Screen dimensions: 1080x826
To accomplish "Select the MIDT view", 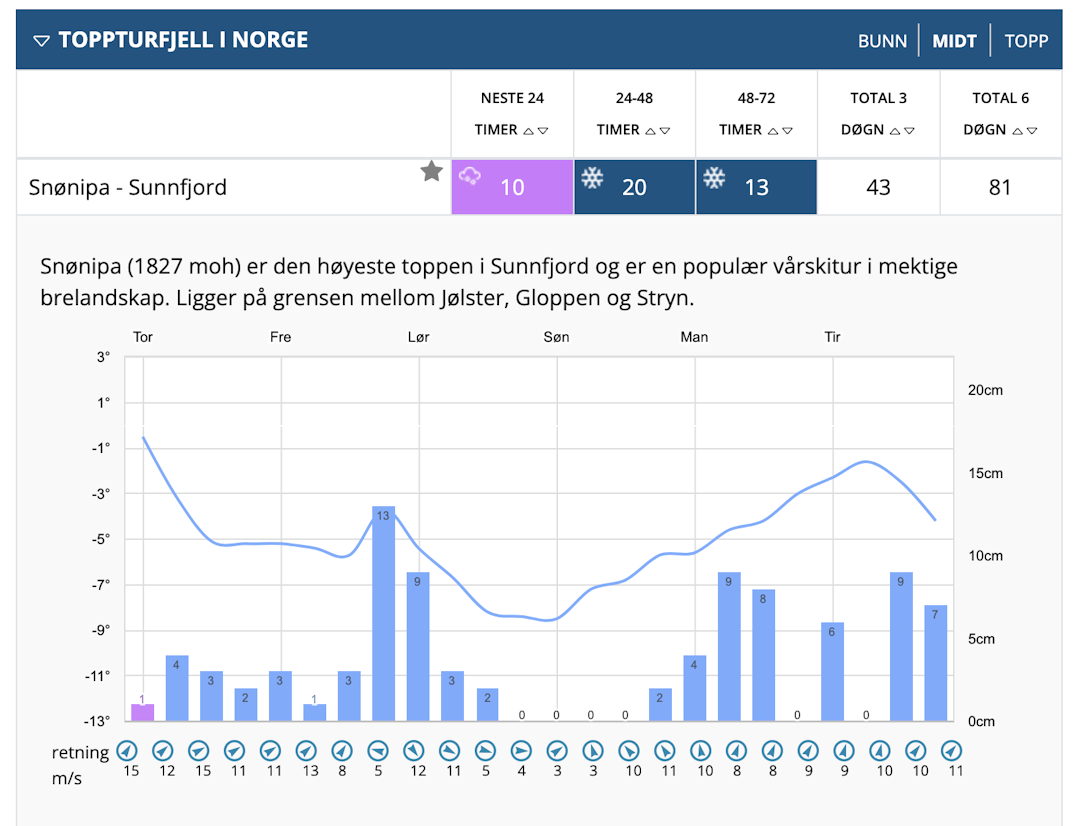I will [x=955, y=40].
